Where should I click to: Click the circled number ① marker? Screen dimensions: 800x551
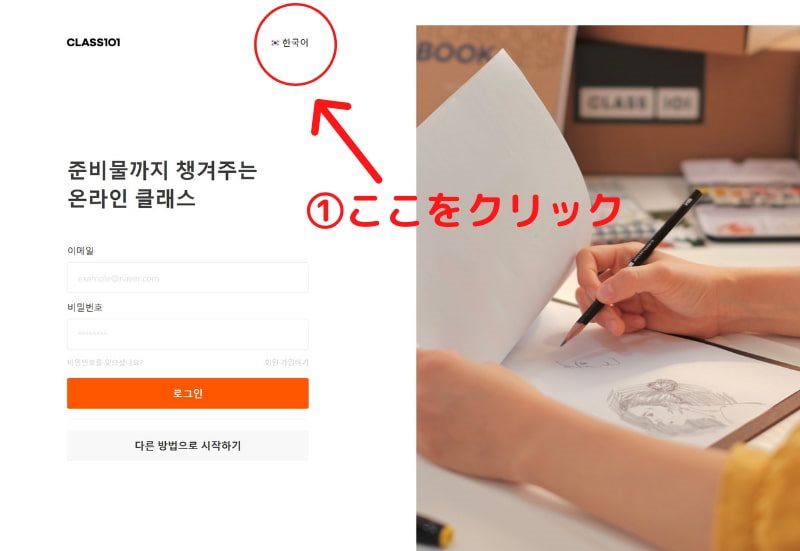[x=326, y=211]
